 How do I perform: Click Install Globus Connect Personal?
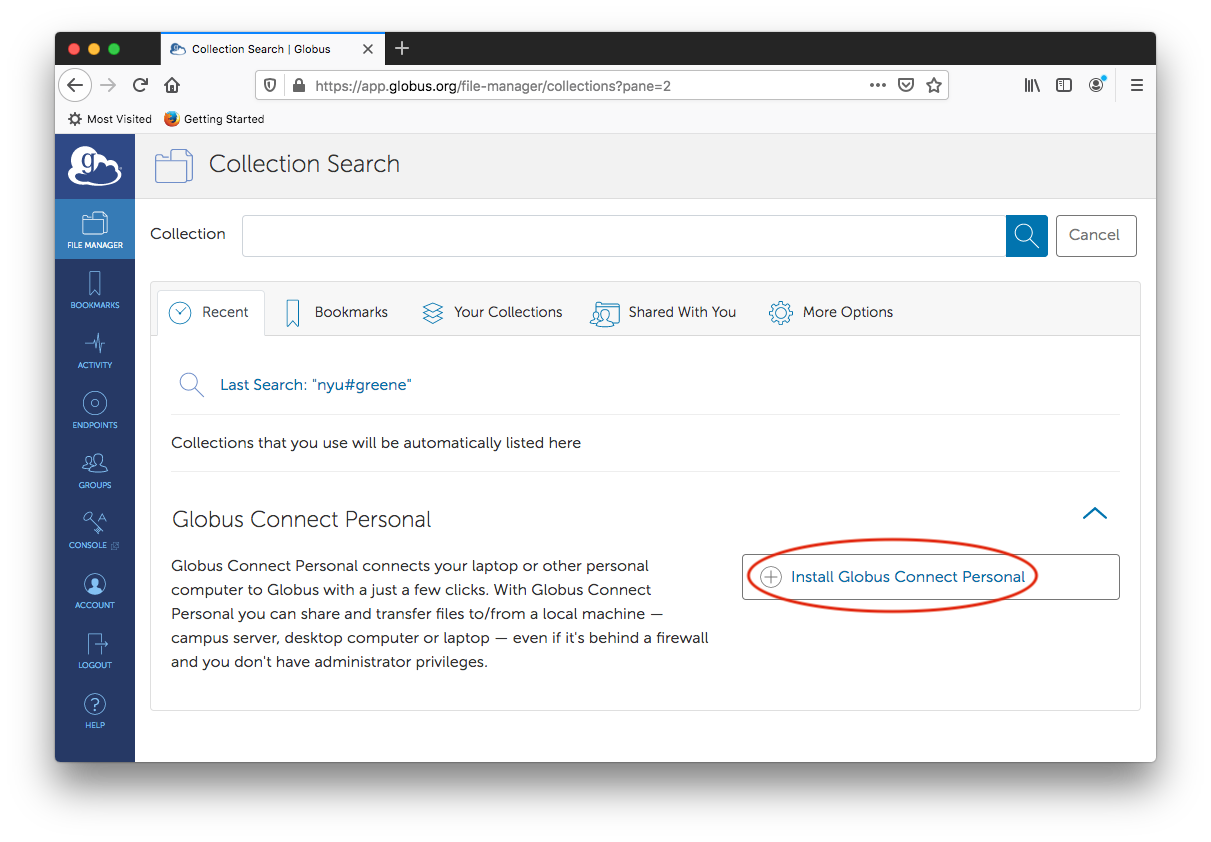[x=907, y=577]
